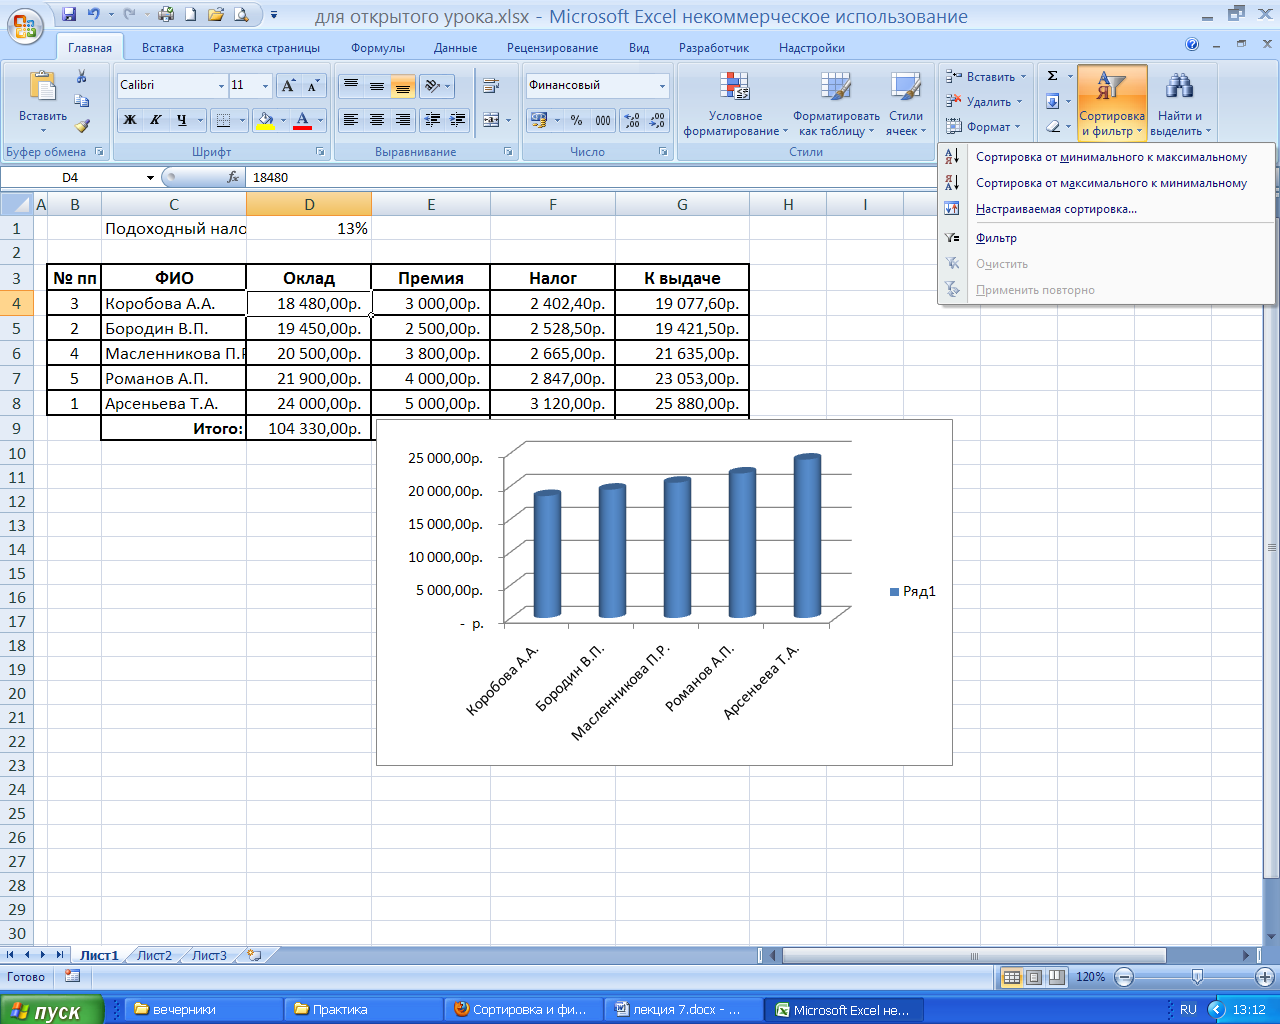Image resolution: width=1280 pixels, height=1024 pixels.
Task: Toggle bold formatting (Ж)
Action: tap(130, 120)
